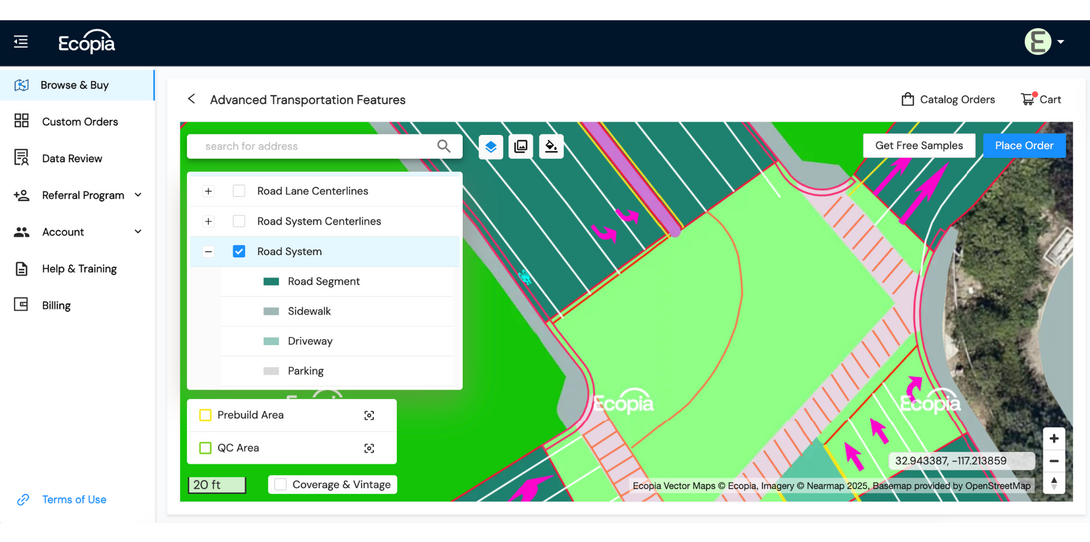Expand the Referral Program chevron
This screenshot has width=1090, height=542.
[x=138, y=195]
